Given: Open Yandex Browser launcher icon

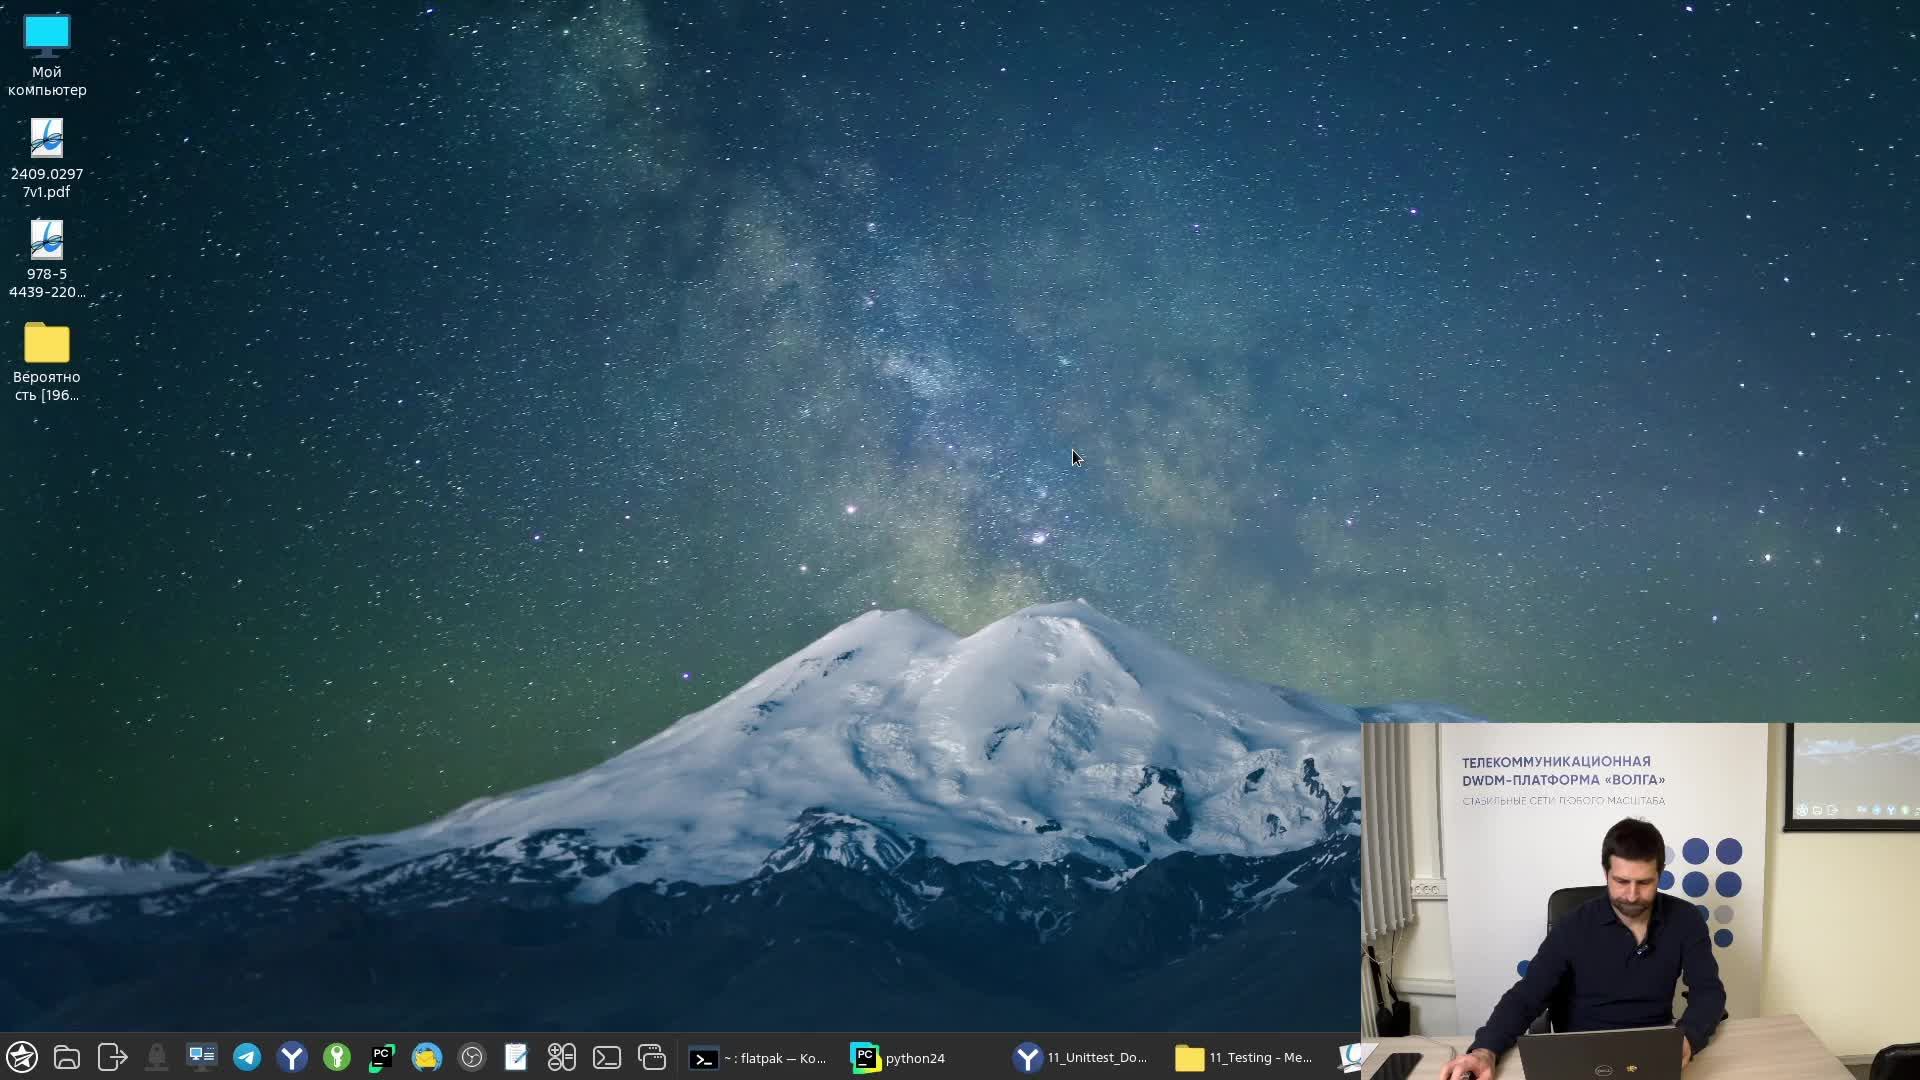Looking at the screenshot, I should click(292, 1057).
